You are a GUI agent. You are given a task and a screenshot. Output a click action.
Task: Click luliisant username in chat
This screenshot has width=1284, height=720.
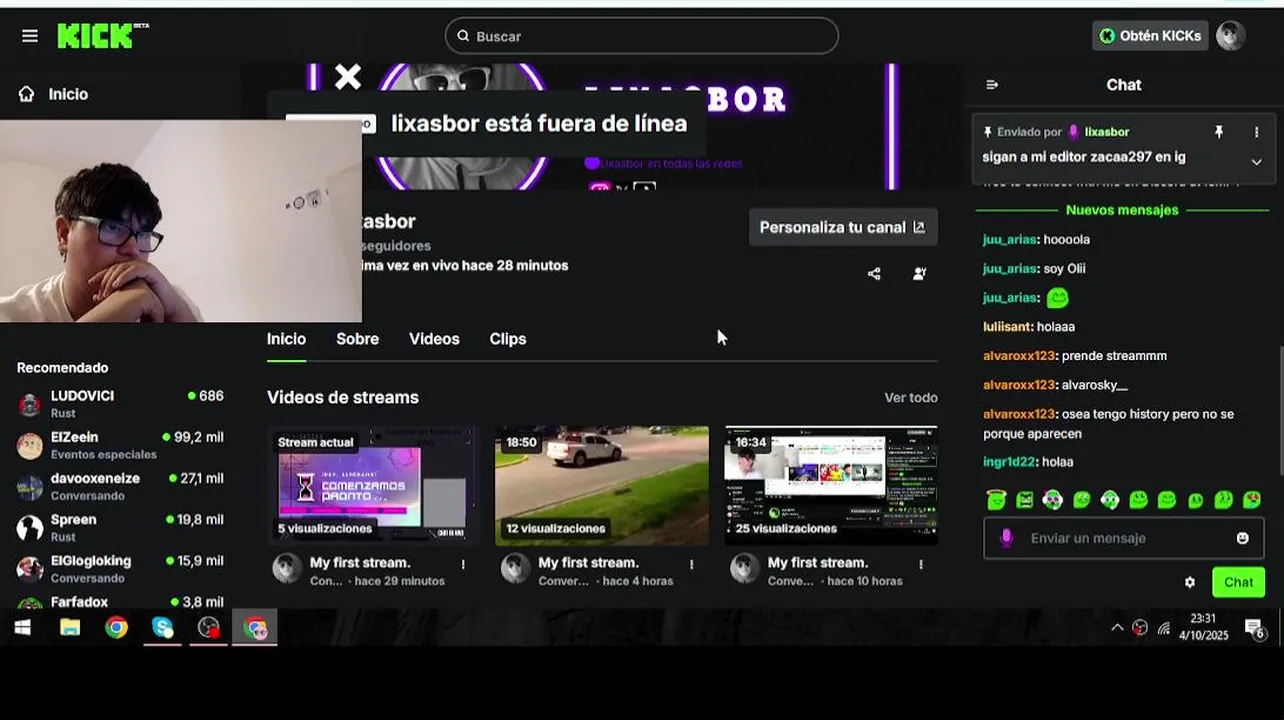1007,327
